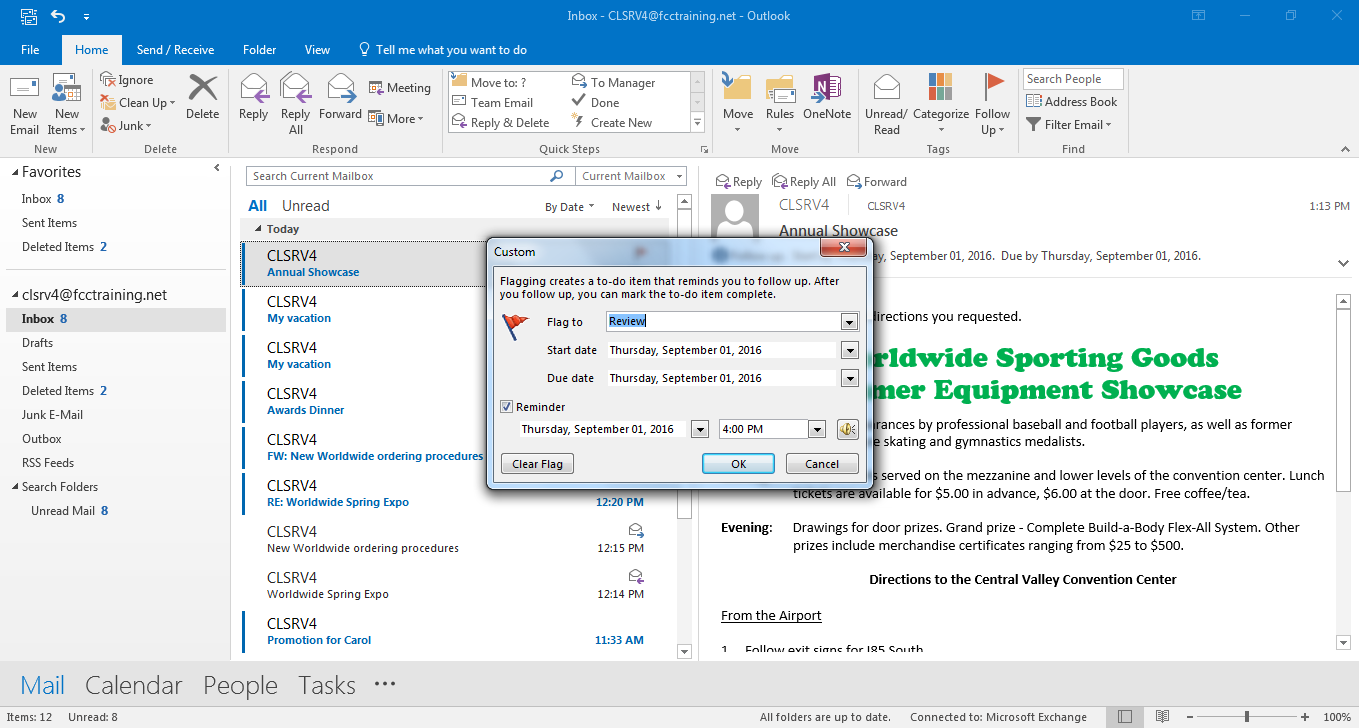
Task: Click OK in the Custom dialog
Action: [739, 464]
